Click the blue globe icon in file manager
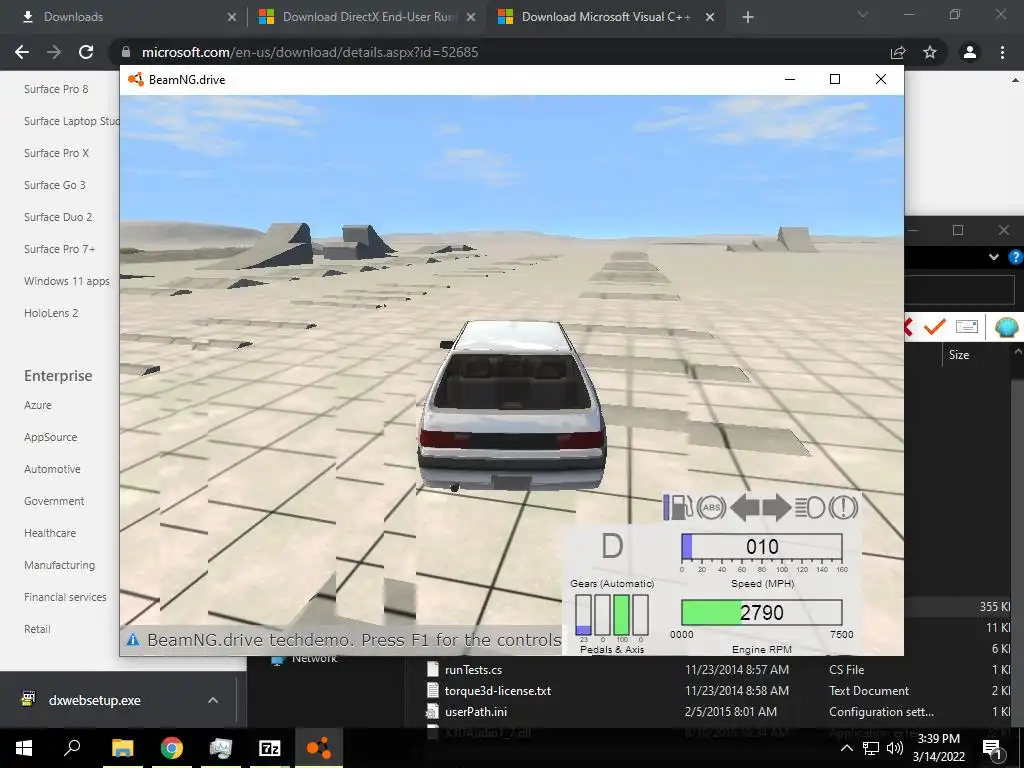 (1006, 326)
